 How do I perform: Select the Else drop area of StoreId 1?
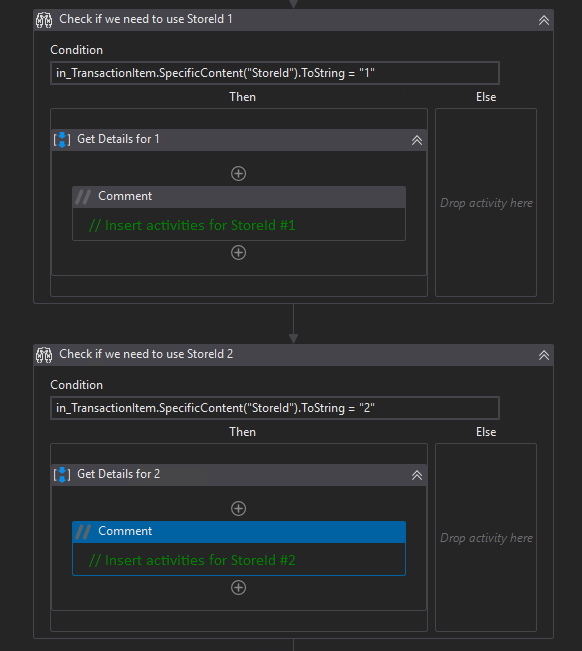click(486, 203)
